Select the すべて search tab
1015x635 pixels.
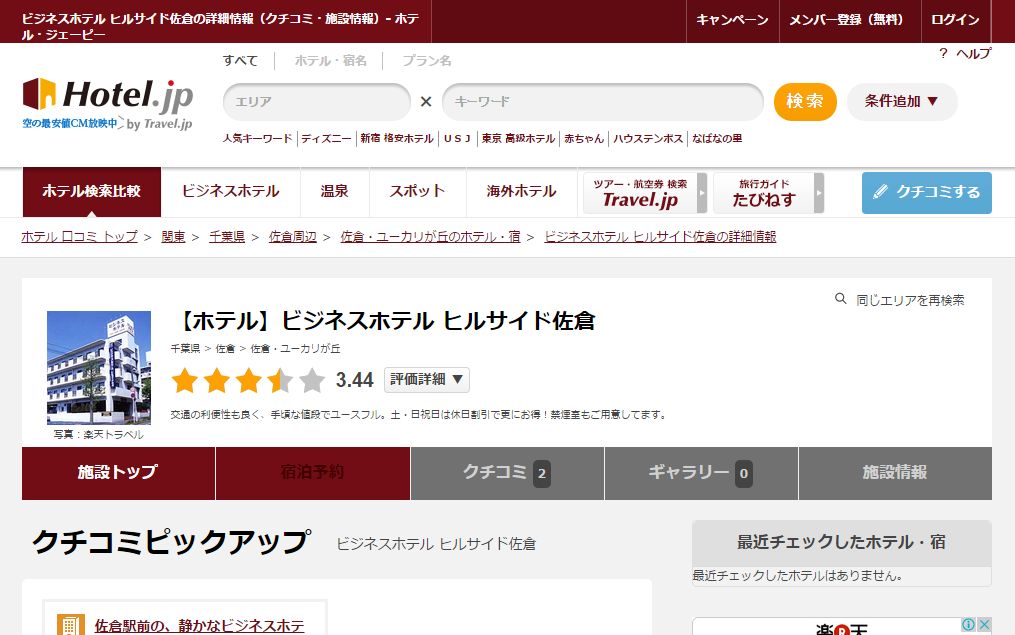[x=240, y=60]
